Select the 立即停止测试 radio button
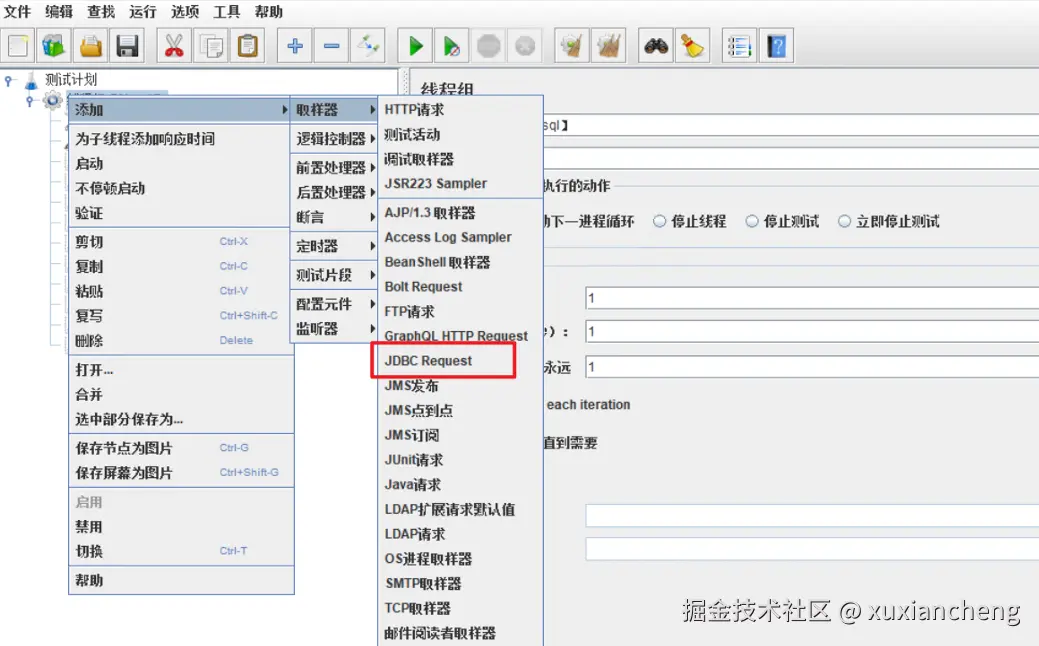 pyautogui.click(x=844, y=221)
